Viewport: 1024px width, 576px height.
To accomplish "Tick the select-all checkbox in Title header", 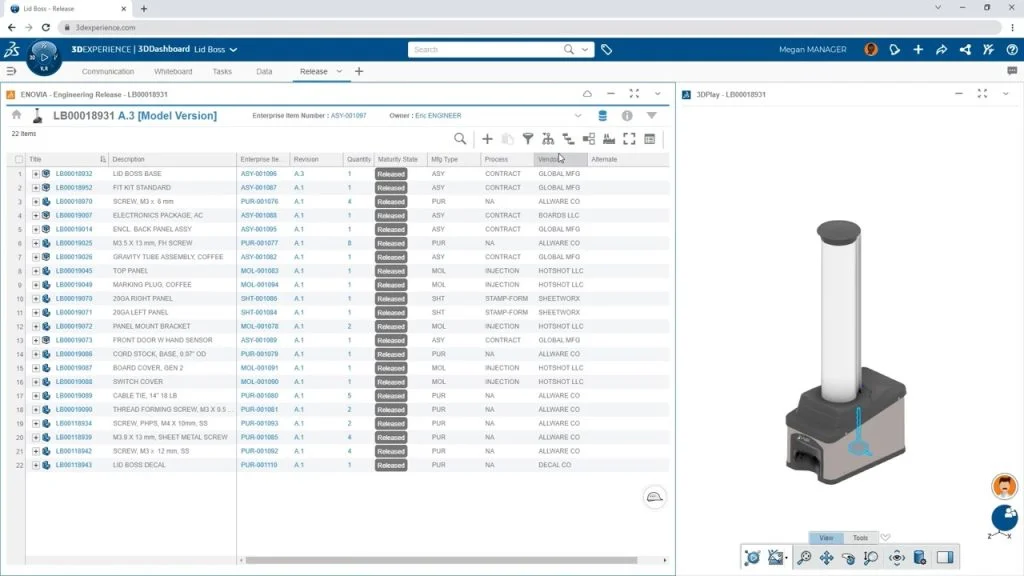I will 19,160.
